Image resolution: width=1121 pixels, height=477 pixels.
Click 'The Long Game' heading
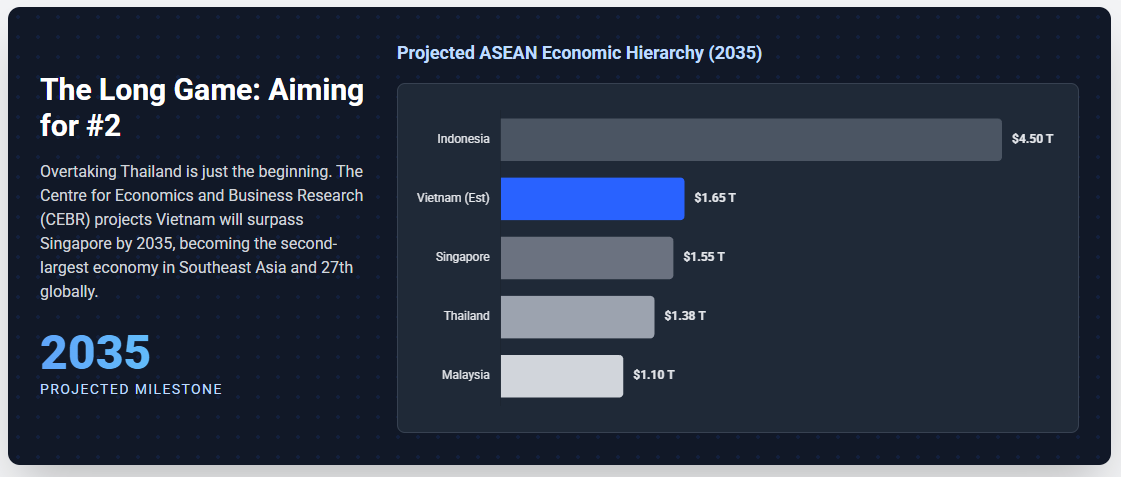(202, 108)
